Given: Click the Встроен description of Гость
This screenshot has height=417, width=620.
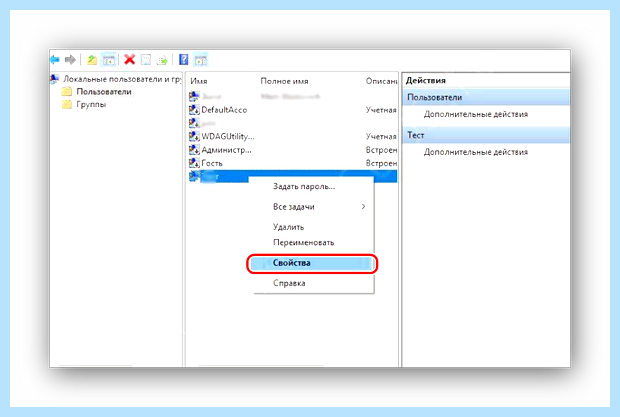Looking at the screenshot, I should pyautogui.click(x=381, y=163).
